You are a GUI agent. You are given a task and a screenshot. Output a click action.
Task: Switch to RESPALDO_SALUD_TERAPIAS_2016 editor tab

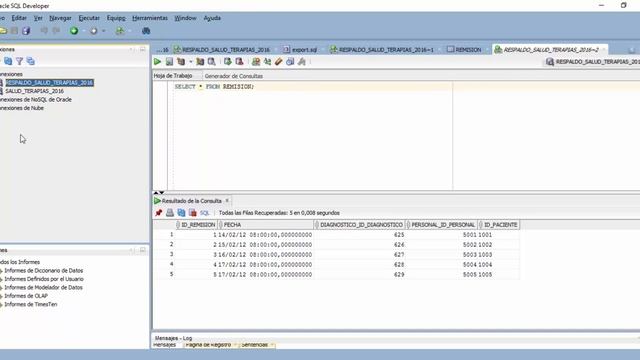tap(222, 49)
